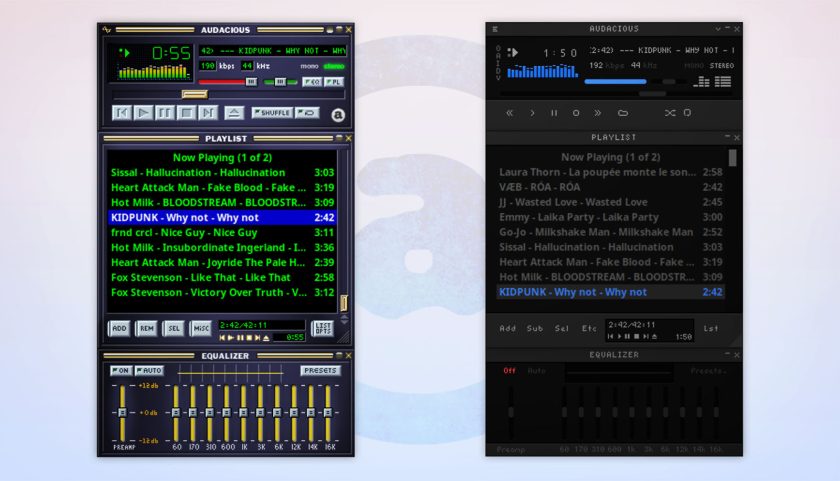The width and height of the screenshot is (840, 481).
Task: Select 'Laura Thorn - La poupée monte le son' track
Action: (611, 172)
